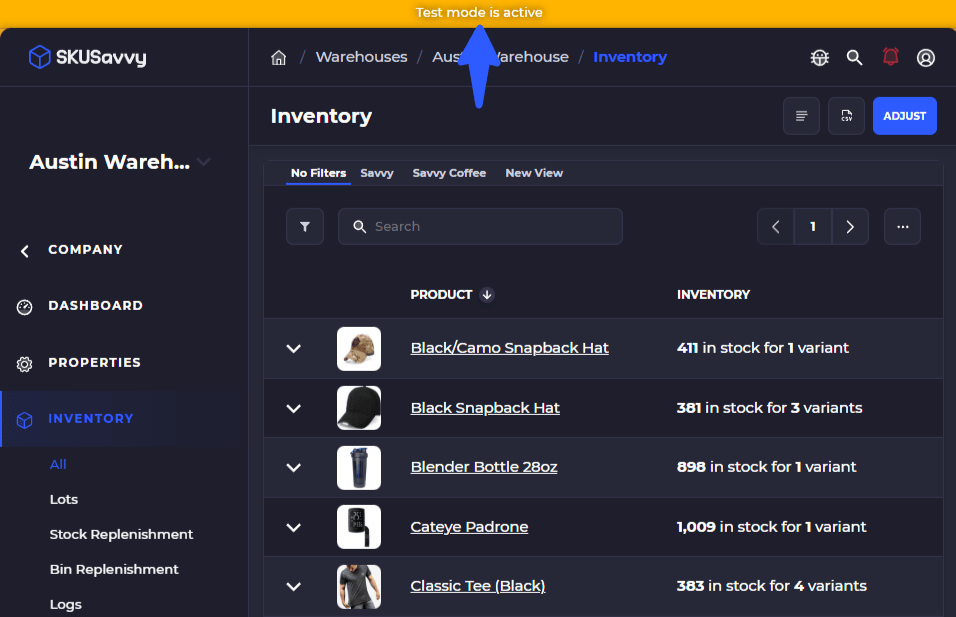Open Black/Camo Snapback Hat product link

[510, 348]
